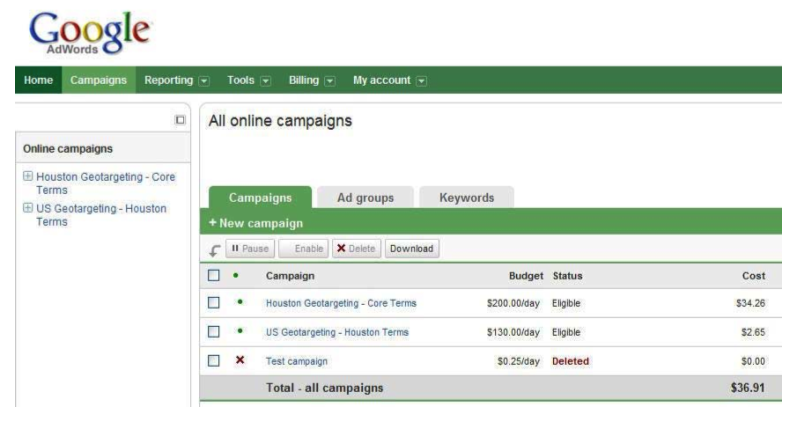Image resolution: width=792 pixels, height=429 pixels.
Task: Collapse the left sidebar panel icon
Action: coord(180,120)
